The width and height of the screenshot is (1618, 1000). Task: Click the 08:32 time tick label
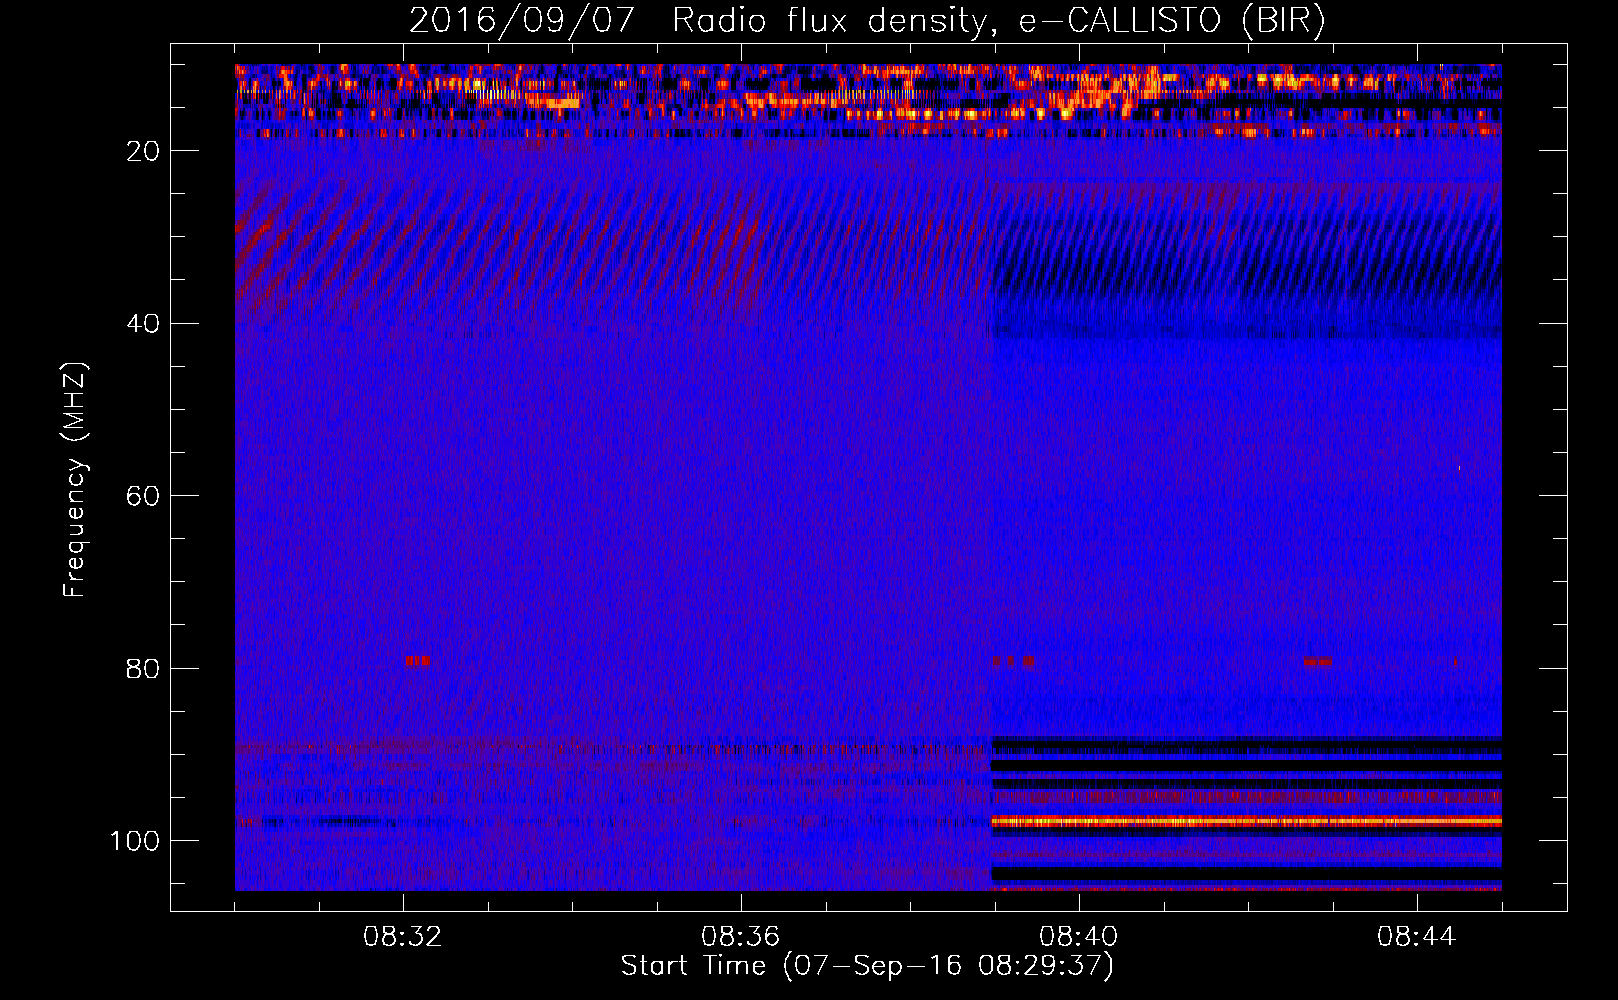tap(403, 937)
